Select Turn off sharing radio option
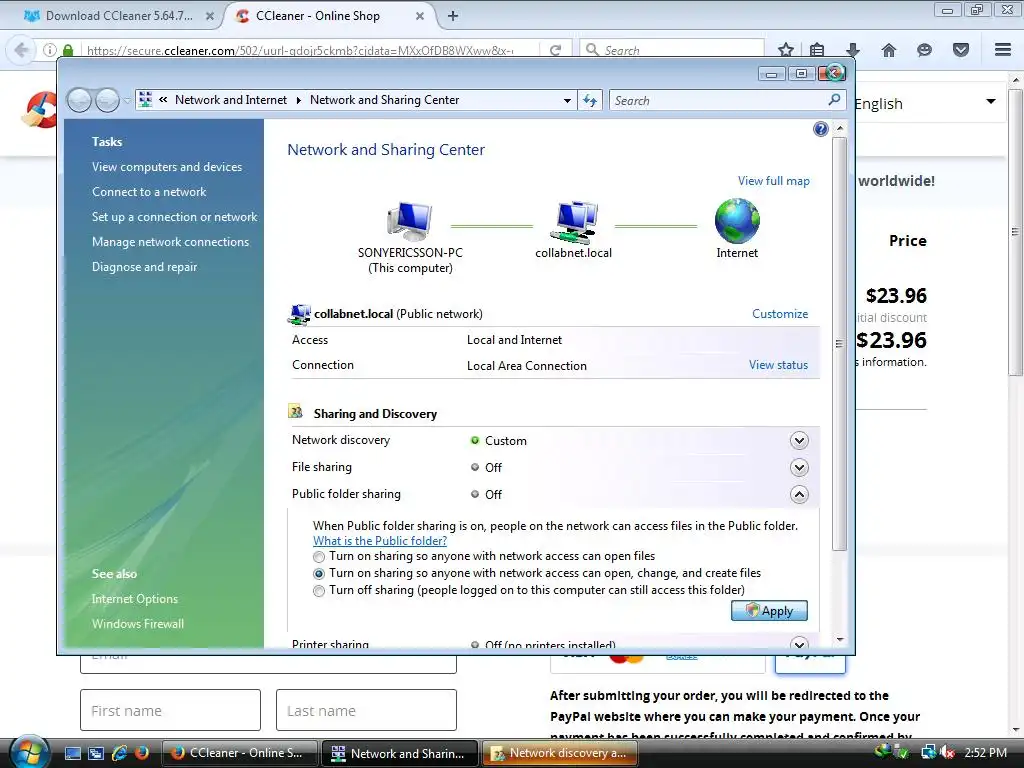Image resolution: width=1024 pixels, height=768 pixels. [x=319, y=591]
